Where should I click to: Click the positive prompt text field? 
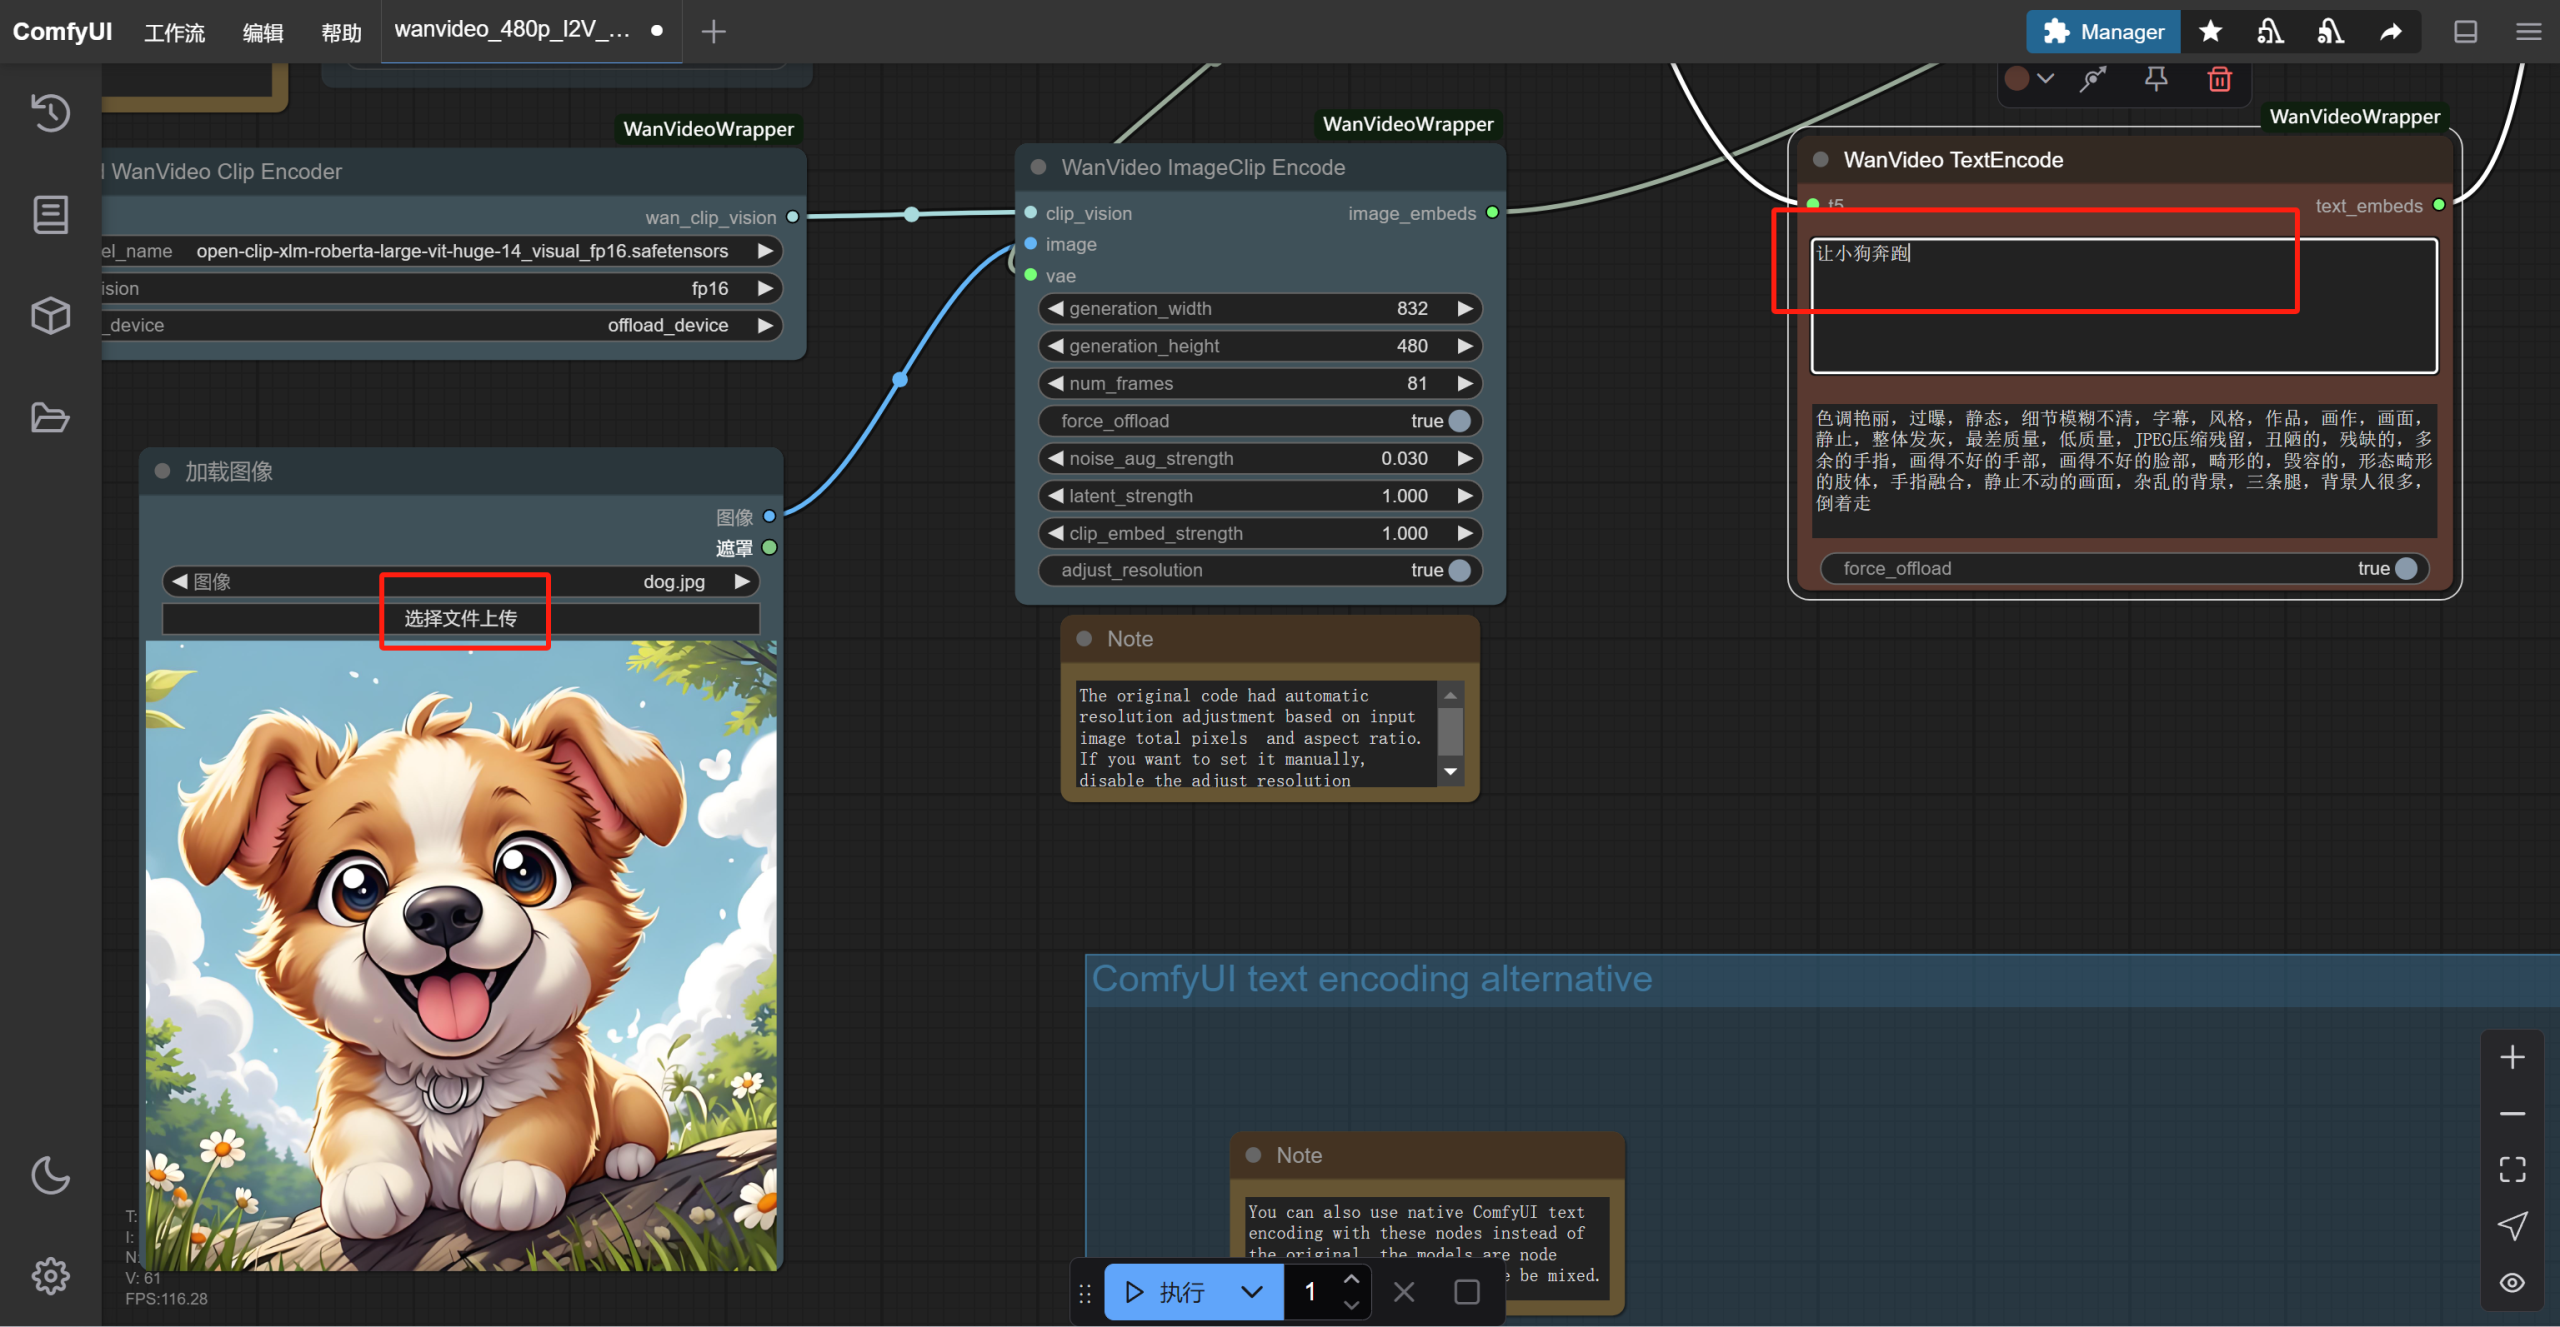2123,305
